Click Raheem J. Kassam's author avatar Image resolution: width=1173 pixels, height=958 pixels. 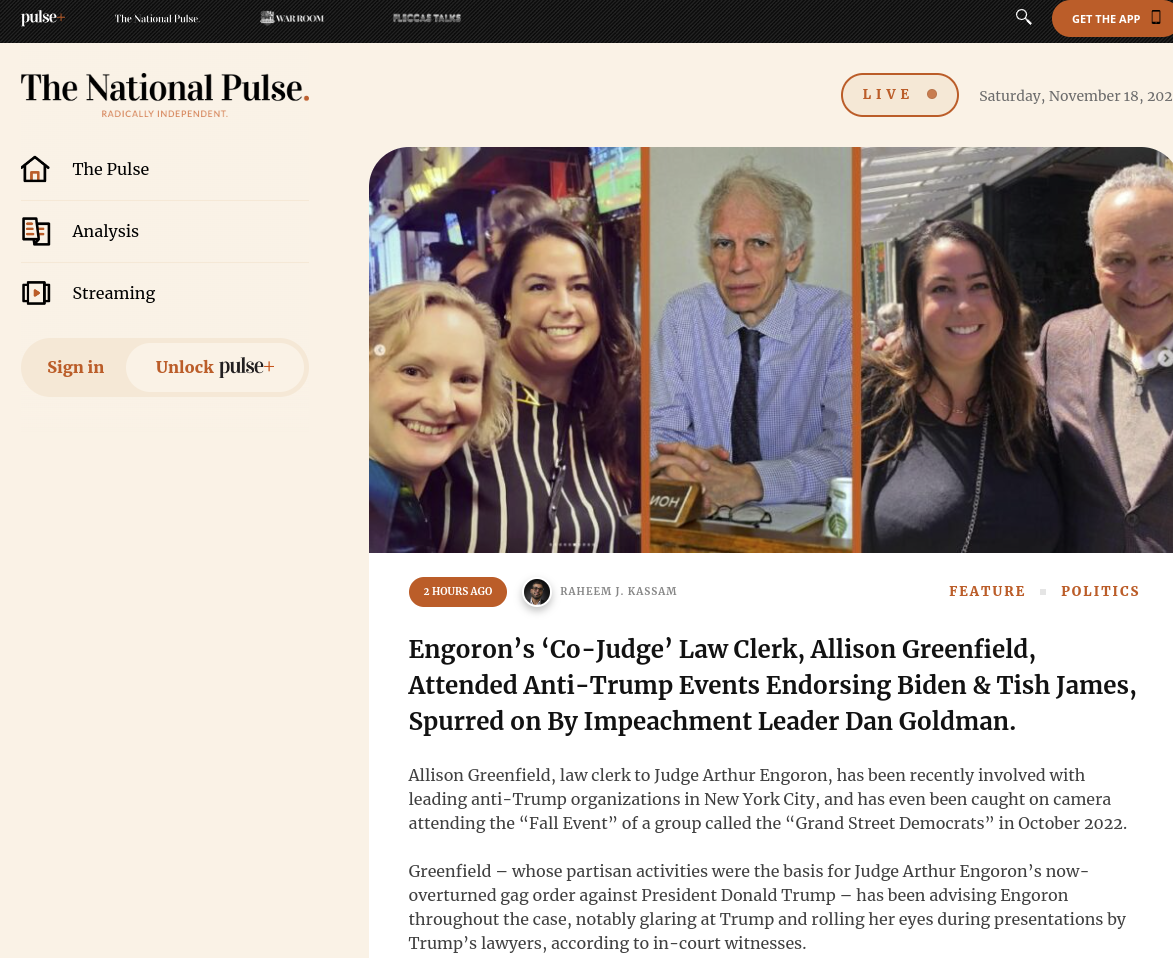pyautogui.click(x=536, y=592)
